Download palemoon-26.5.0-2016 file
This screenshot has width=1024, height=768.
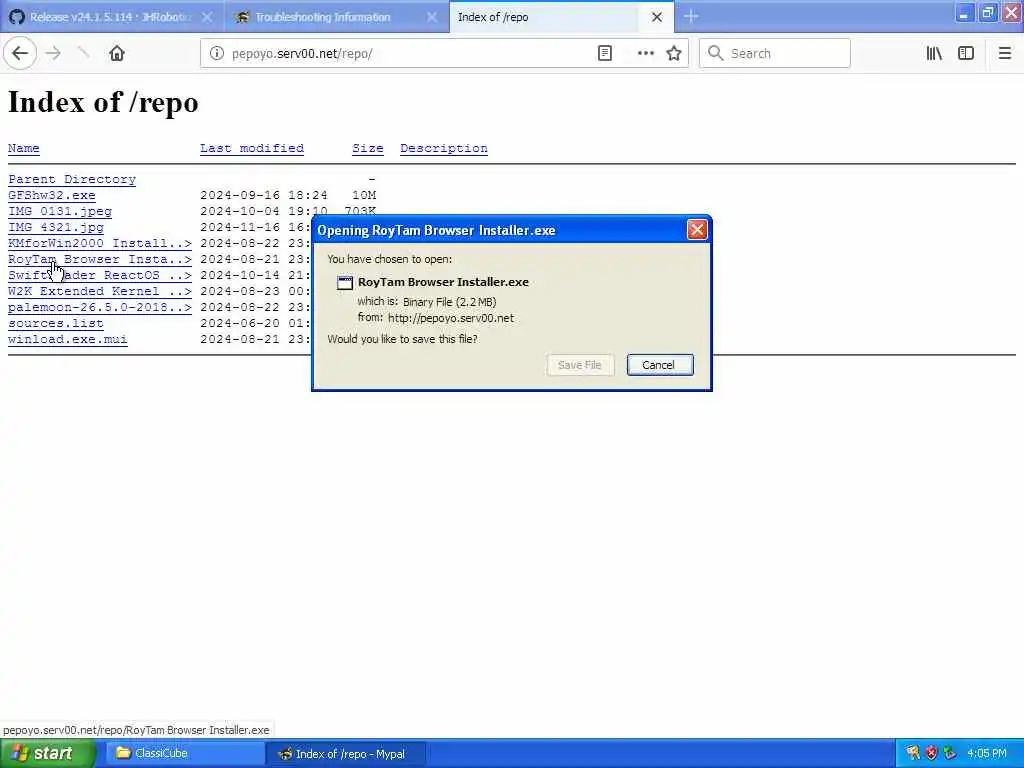click(100, 307)
